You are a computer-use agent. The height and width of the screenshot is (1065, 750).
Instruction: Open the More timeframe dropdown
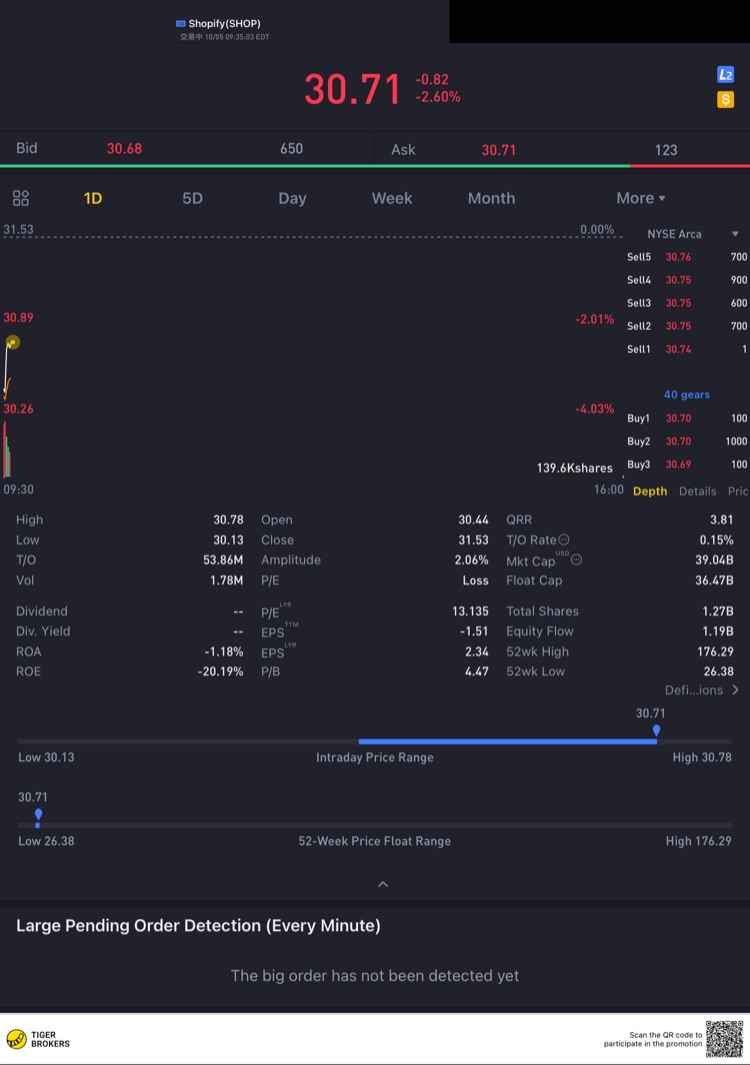641,198
